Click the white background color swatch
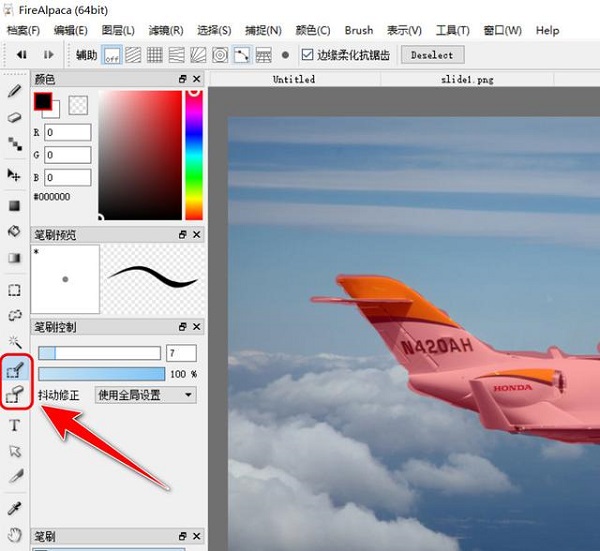 (x=54, y=112)
